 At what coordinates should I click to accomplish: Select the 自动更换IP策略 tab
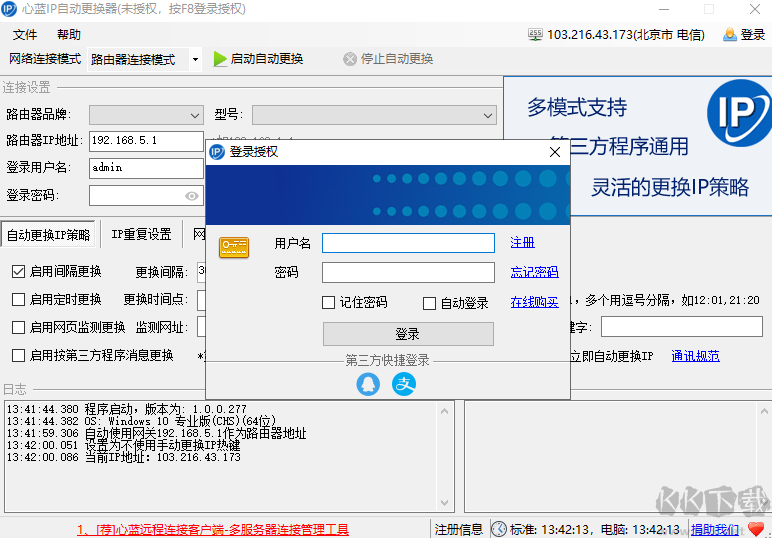(48, 235)
